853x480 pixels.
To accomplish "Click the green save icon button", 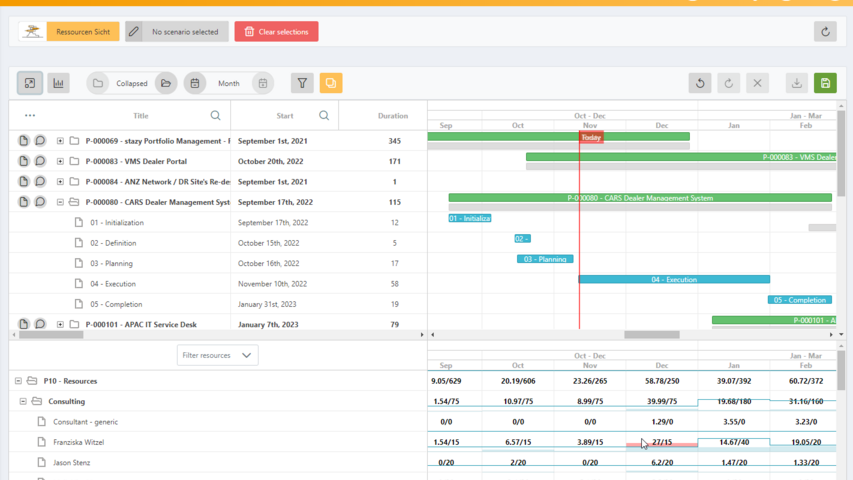I will pyautogui.click(x=824, y=84).
